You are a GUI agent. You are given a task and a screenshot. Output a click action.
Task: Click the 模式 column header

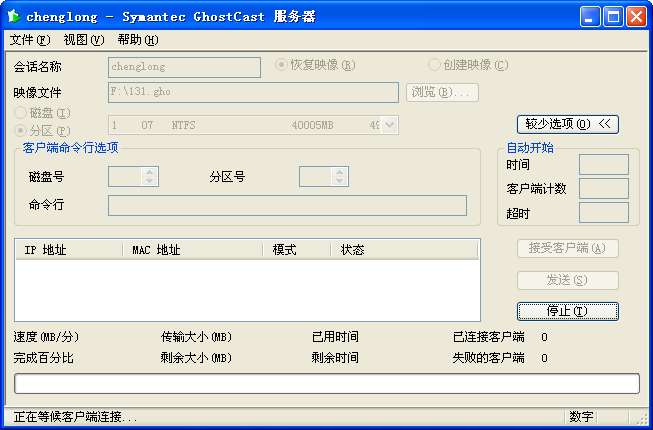click(297, 250)
